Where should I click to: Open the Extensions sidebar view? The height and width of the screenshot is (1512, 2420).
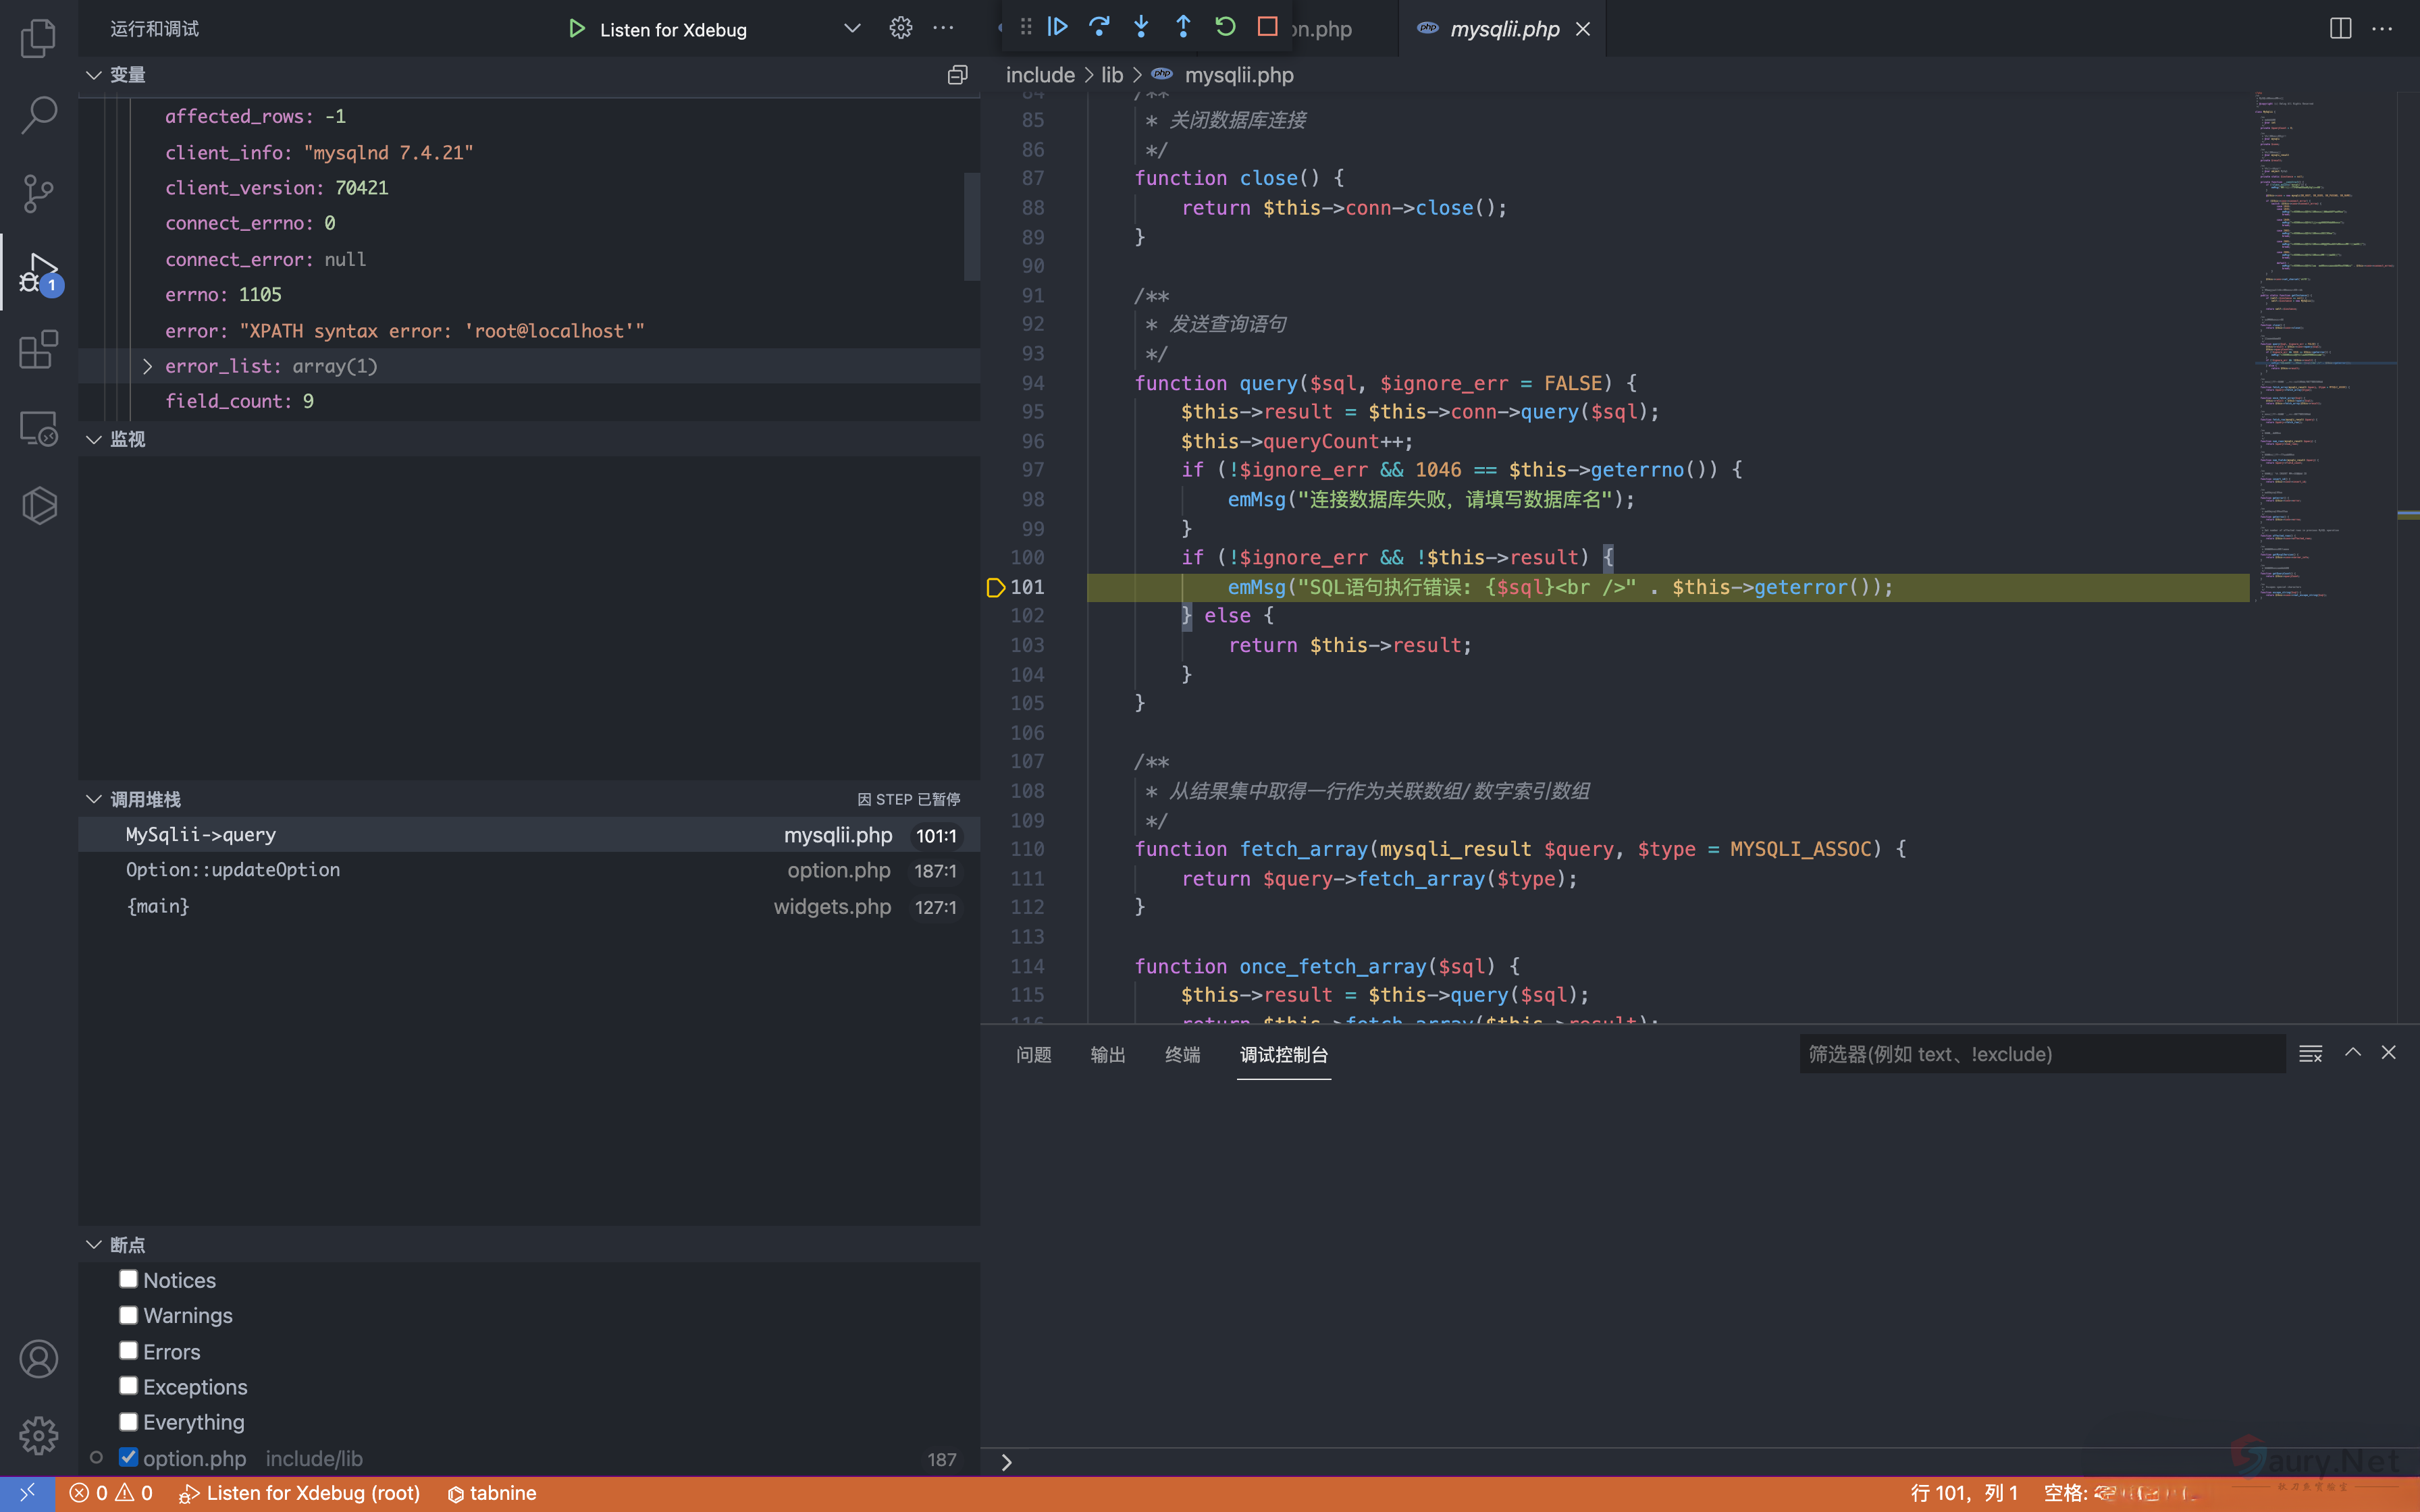(x=38, y=350)
